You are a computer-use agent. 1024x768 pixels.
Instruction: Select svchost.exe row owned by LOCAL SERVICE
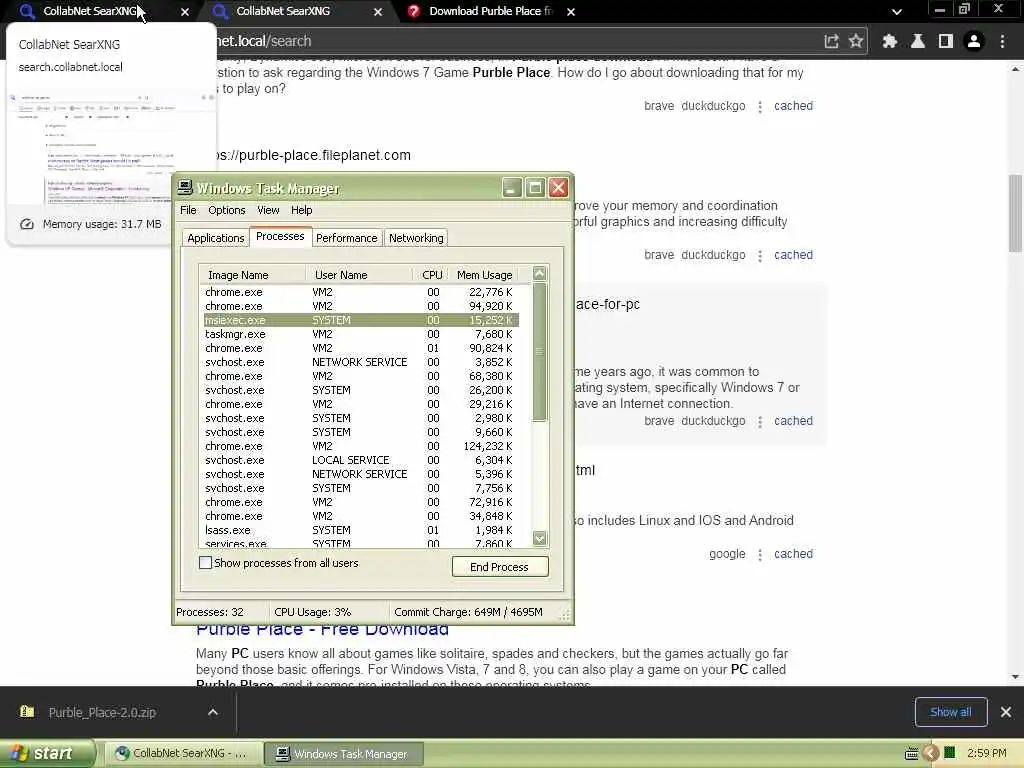[x=360, y=460]
